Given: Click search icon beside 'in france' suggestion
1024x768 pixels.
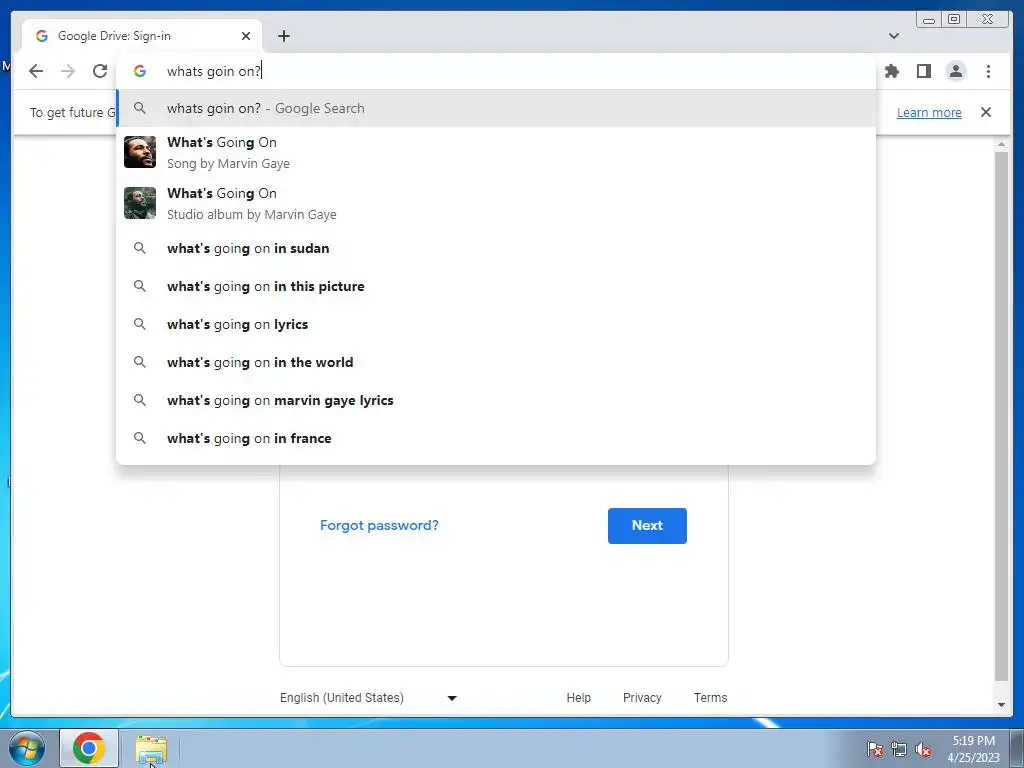Looking at the screenshot, I should point(140,438).
